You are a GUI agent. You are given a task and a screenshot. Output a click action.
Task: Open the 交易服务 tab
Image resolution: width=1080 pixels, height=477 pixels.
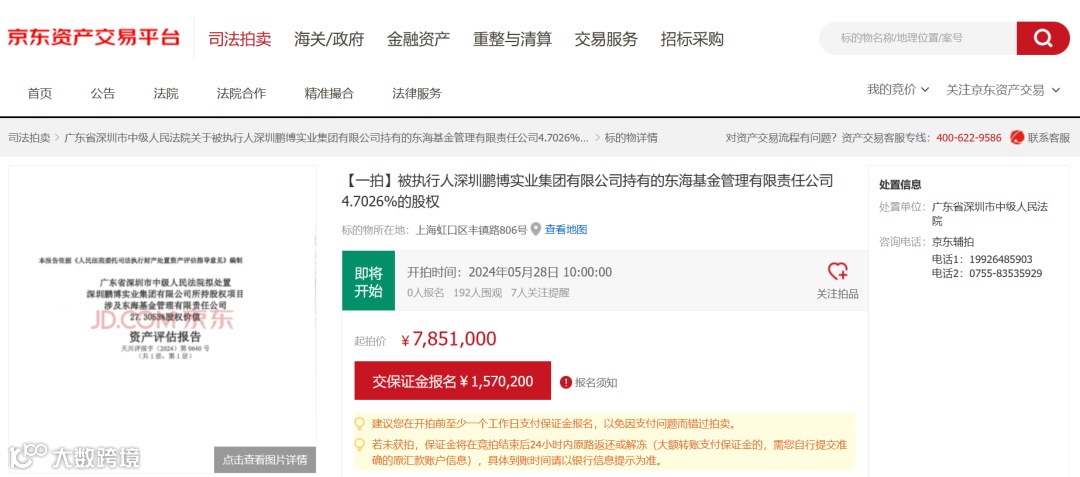pyautogui.click(x=606, y=39)
